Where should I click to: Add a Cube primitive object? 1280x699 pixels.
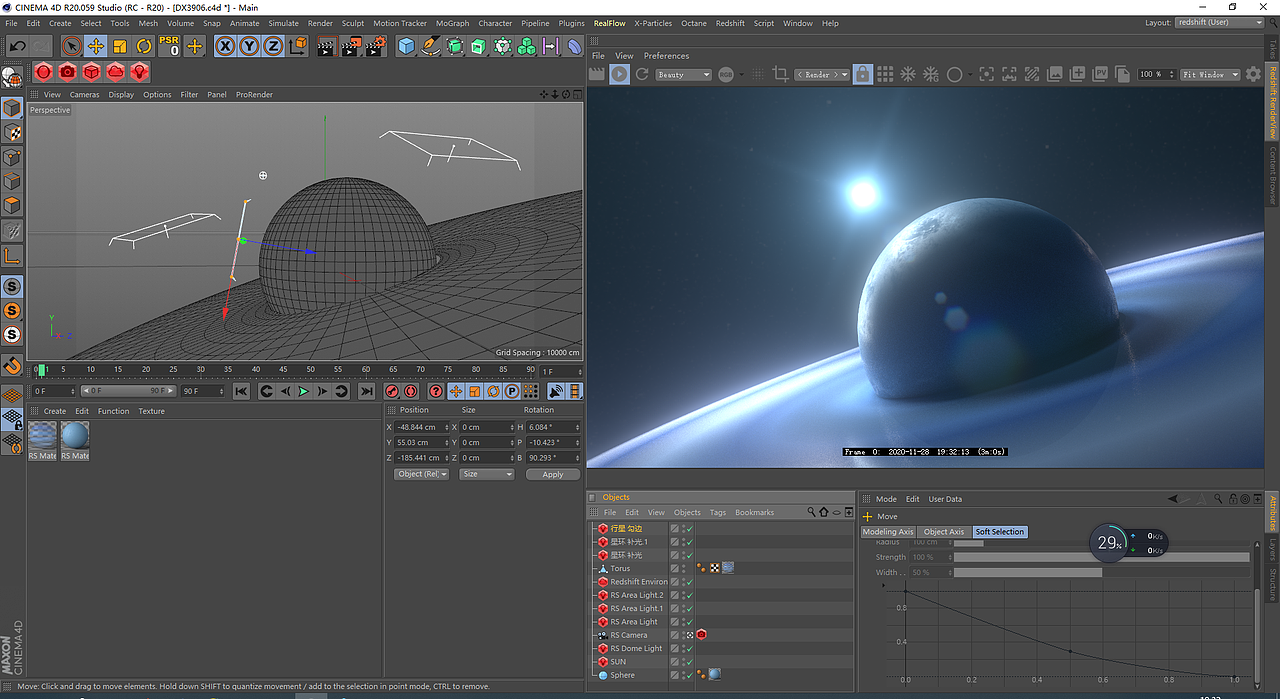click(406, 46)
